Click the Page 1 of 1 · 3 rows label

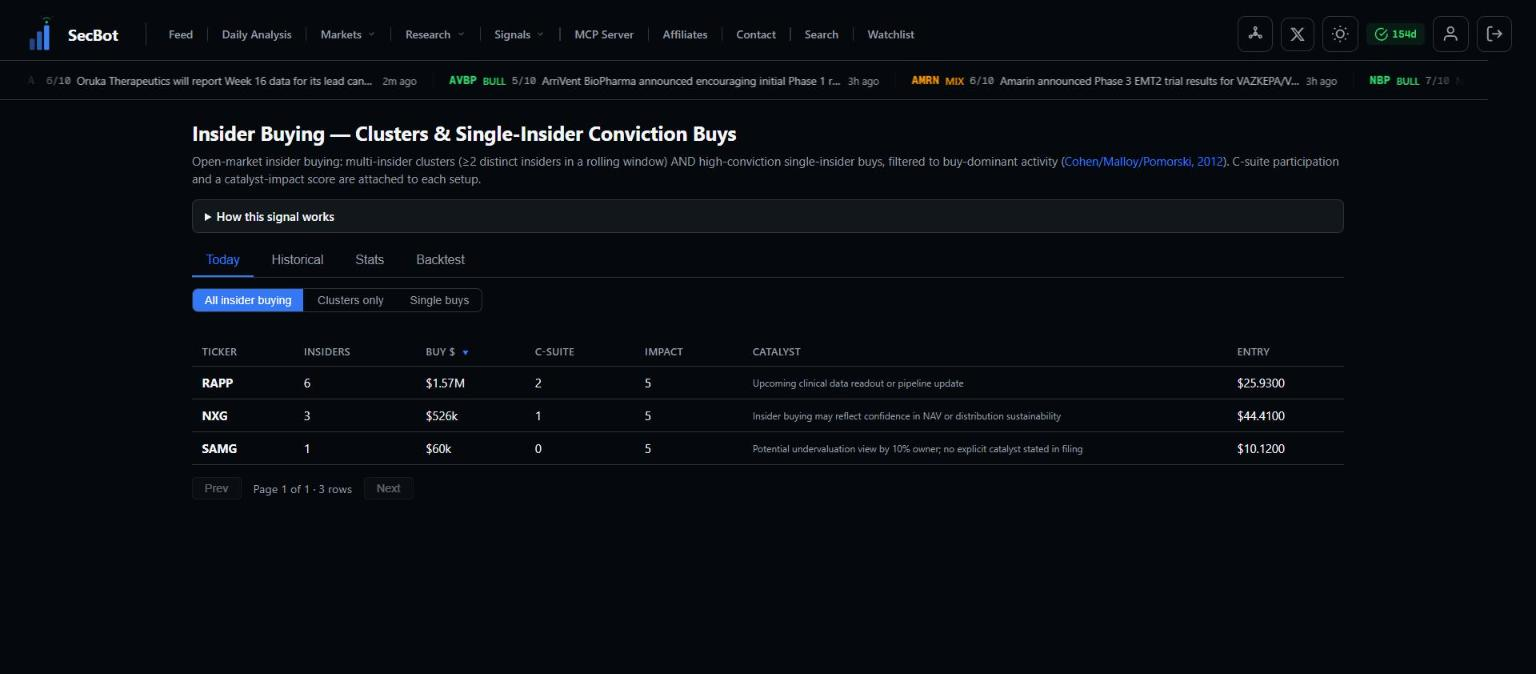point(302,489)
